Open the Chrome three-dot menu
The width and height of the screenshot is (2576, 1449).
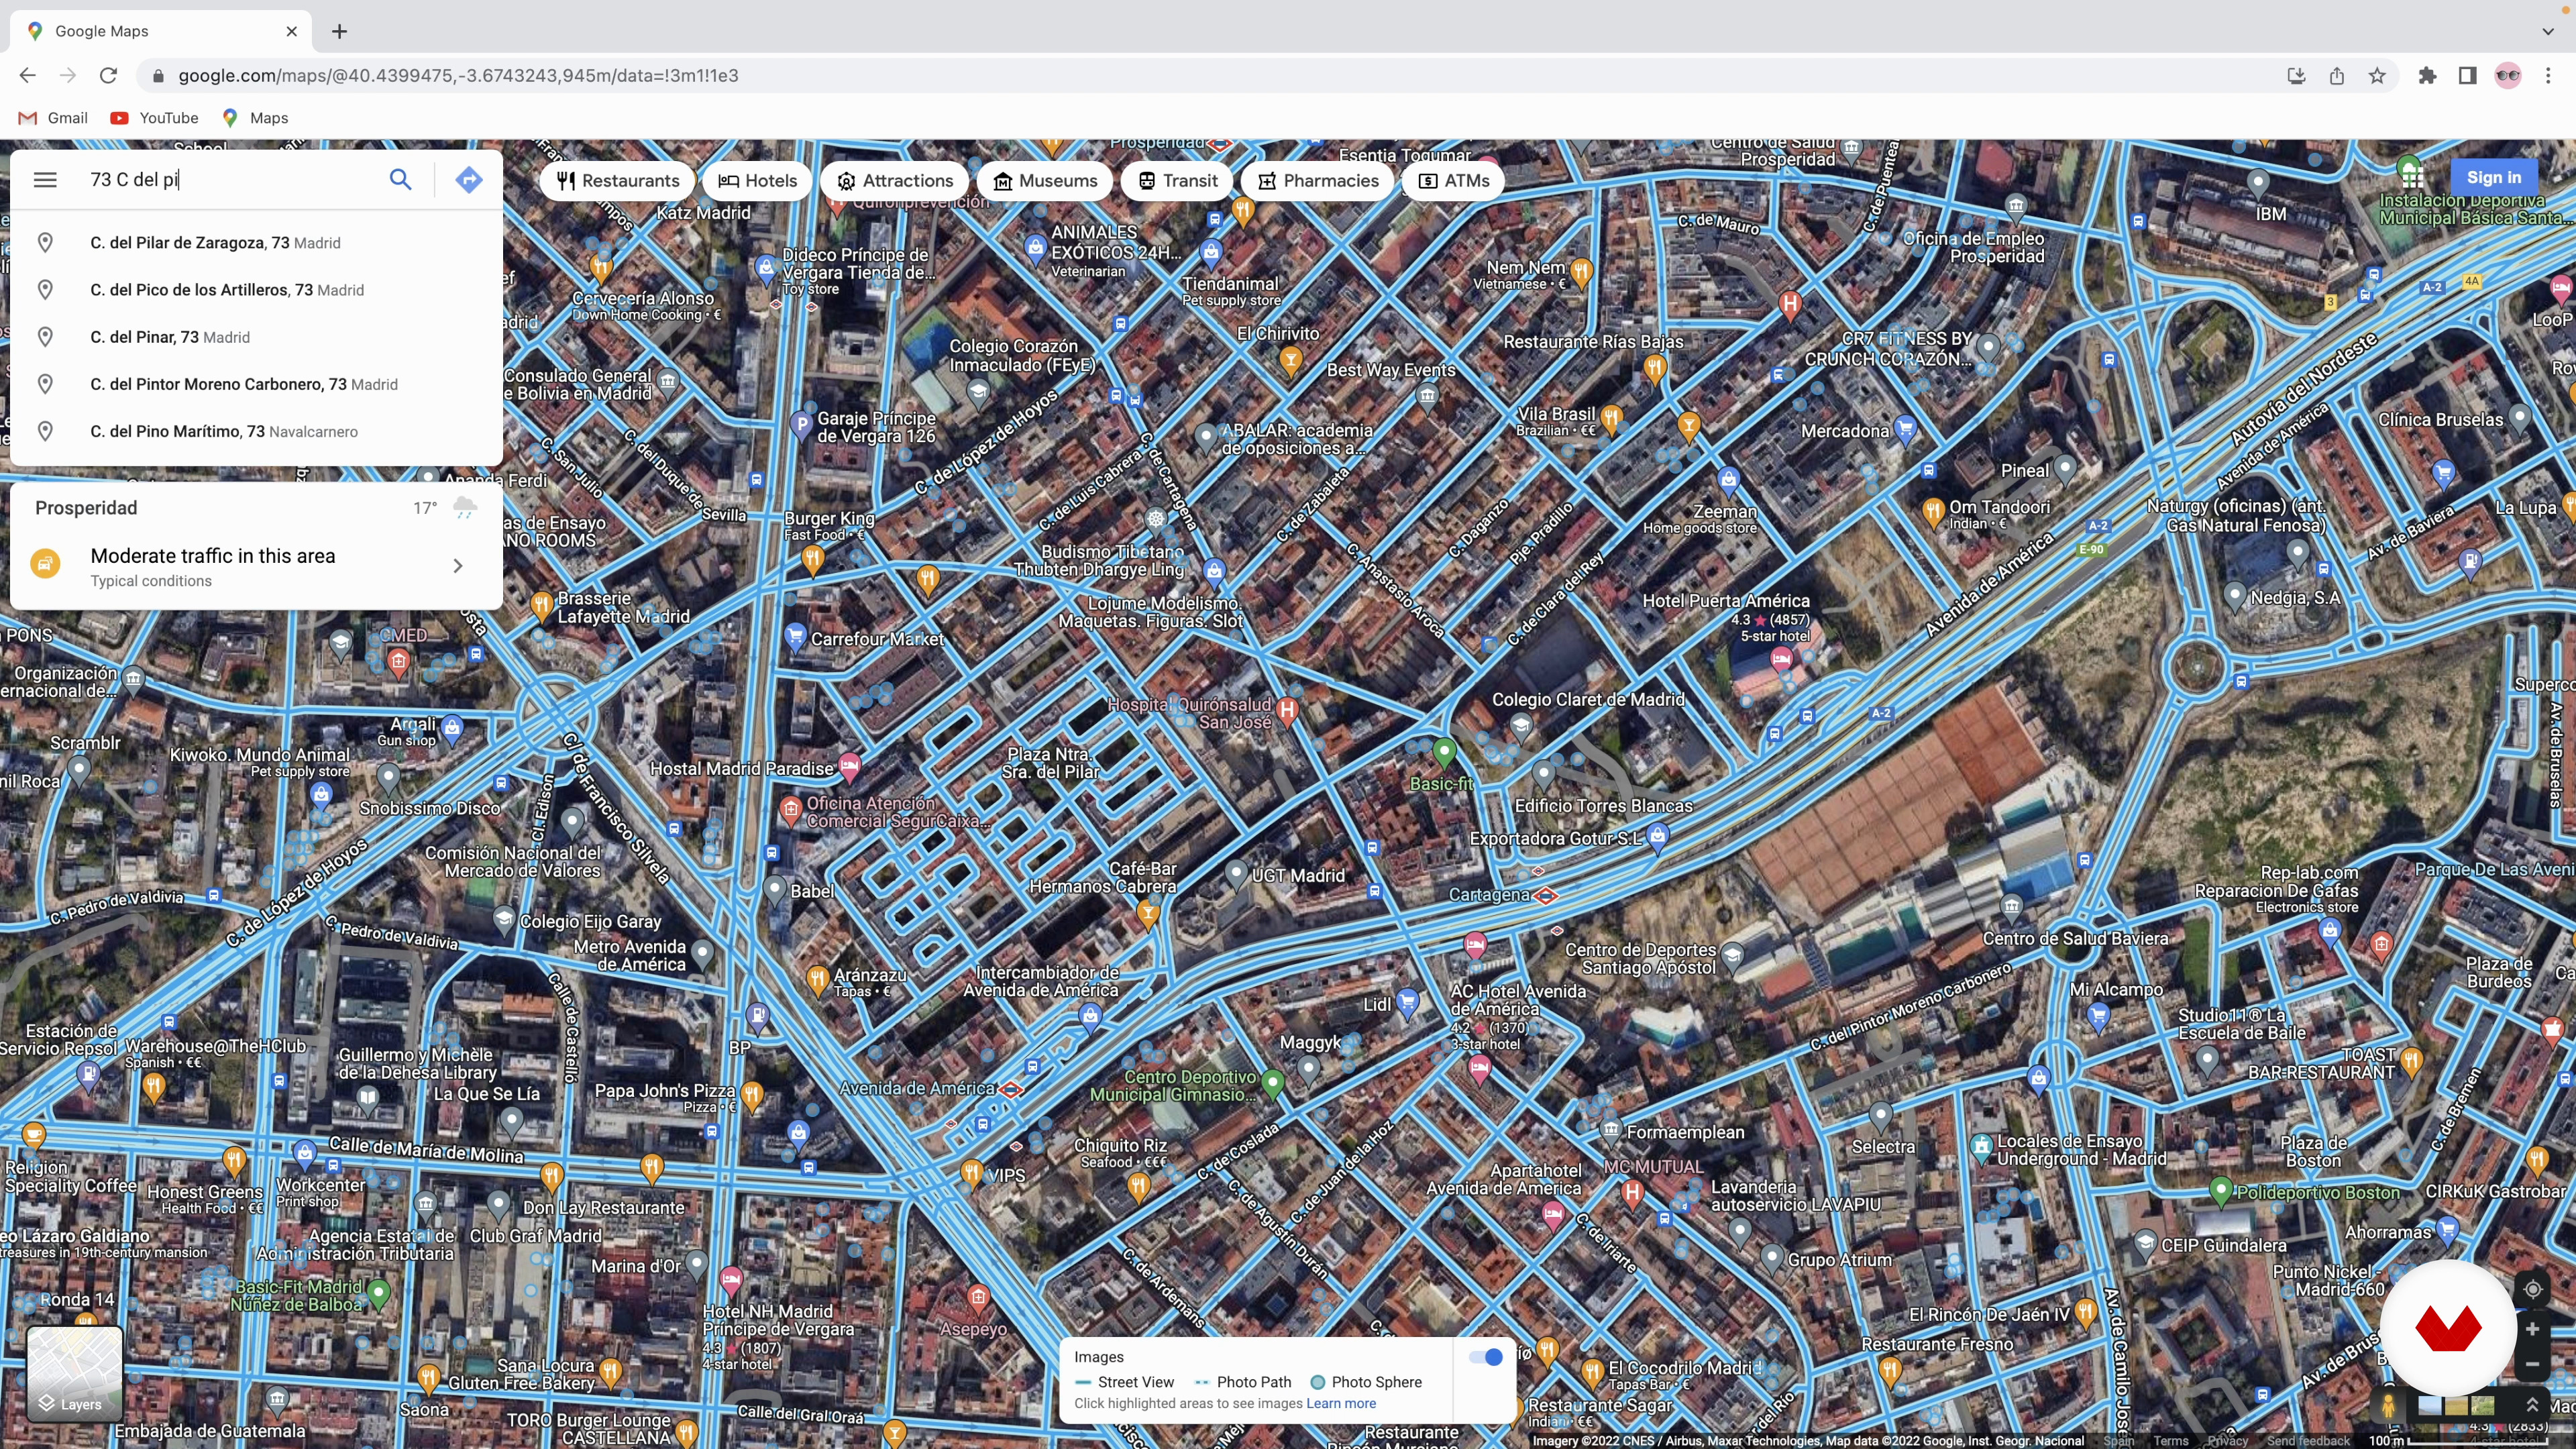click(2548, 76)
